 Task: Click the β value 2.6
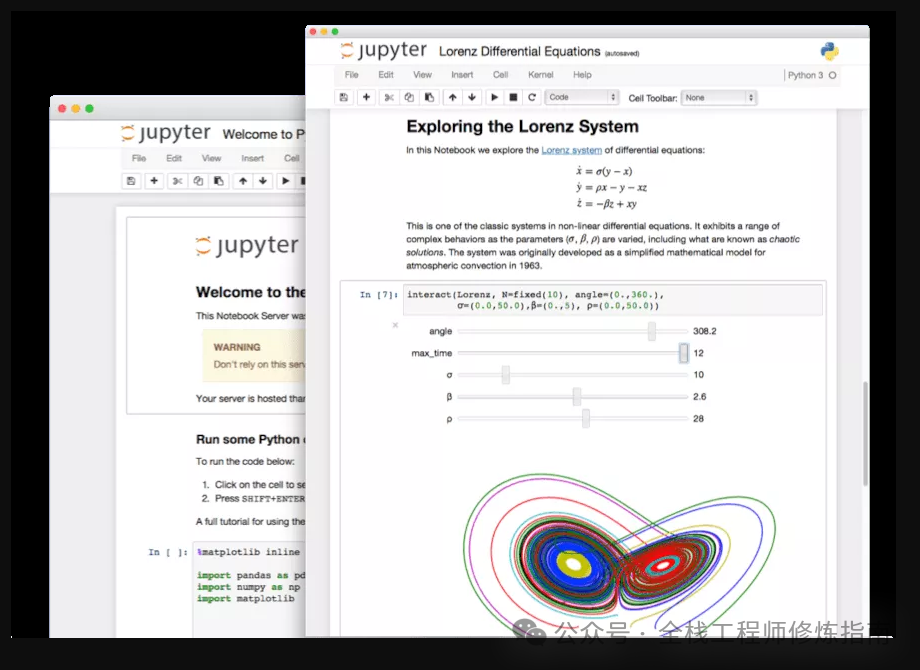699,397
